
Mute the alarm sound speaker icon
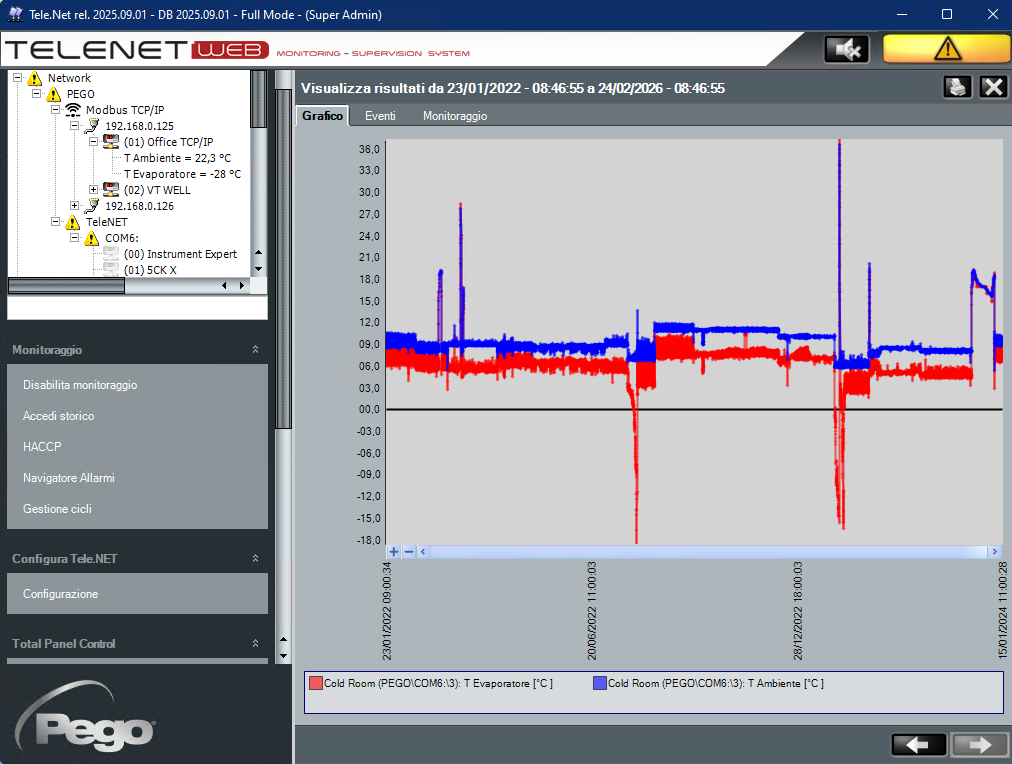coord(846,48)
